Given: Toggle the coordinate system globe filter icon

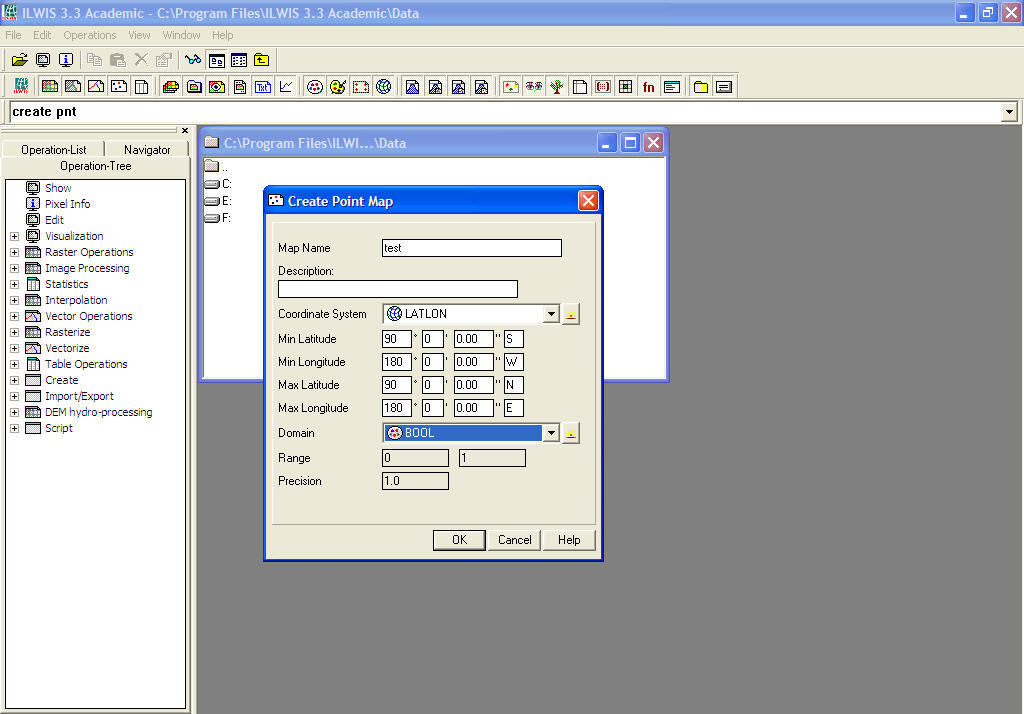Looking at the screenshot, I should (x=384, y=86).
